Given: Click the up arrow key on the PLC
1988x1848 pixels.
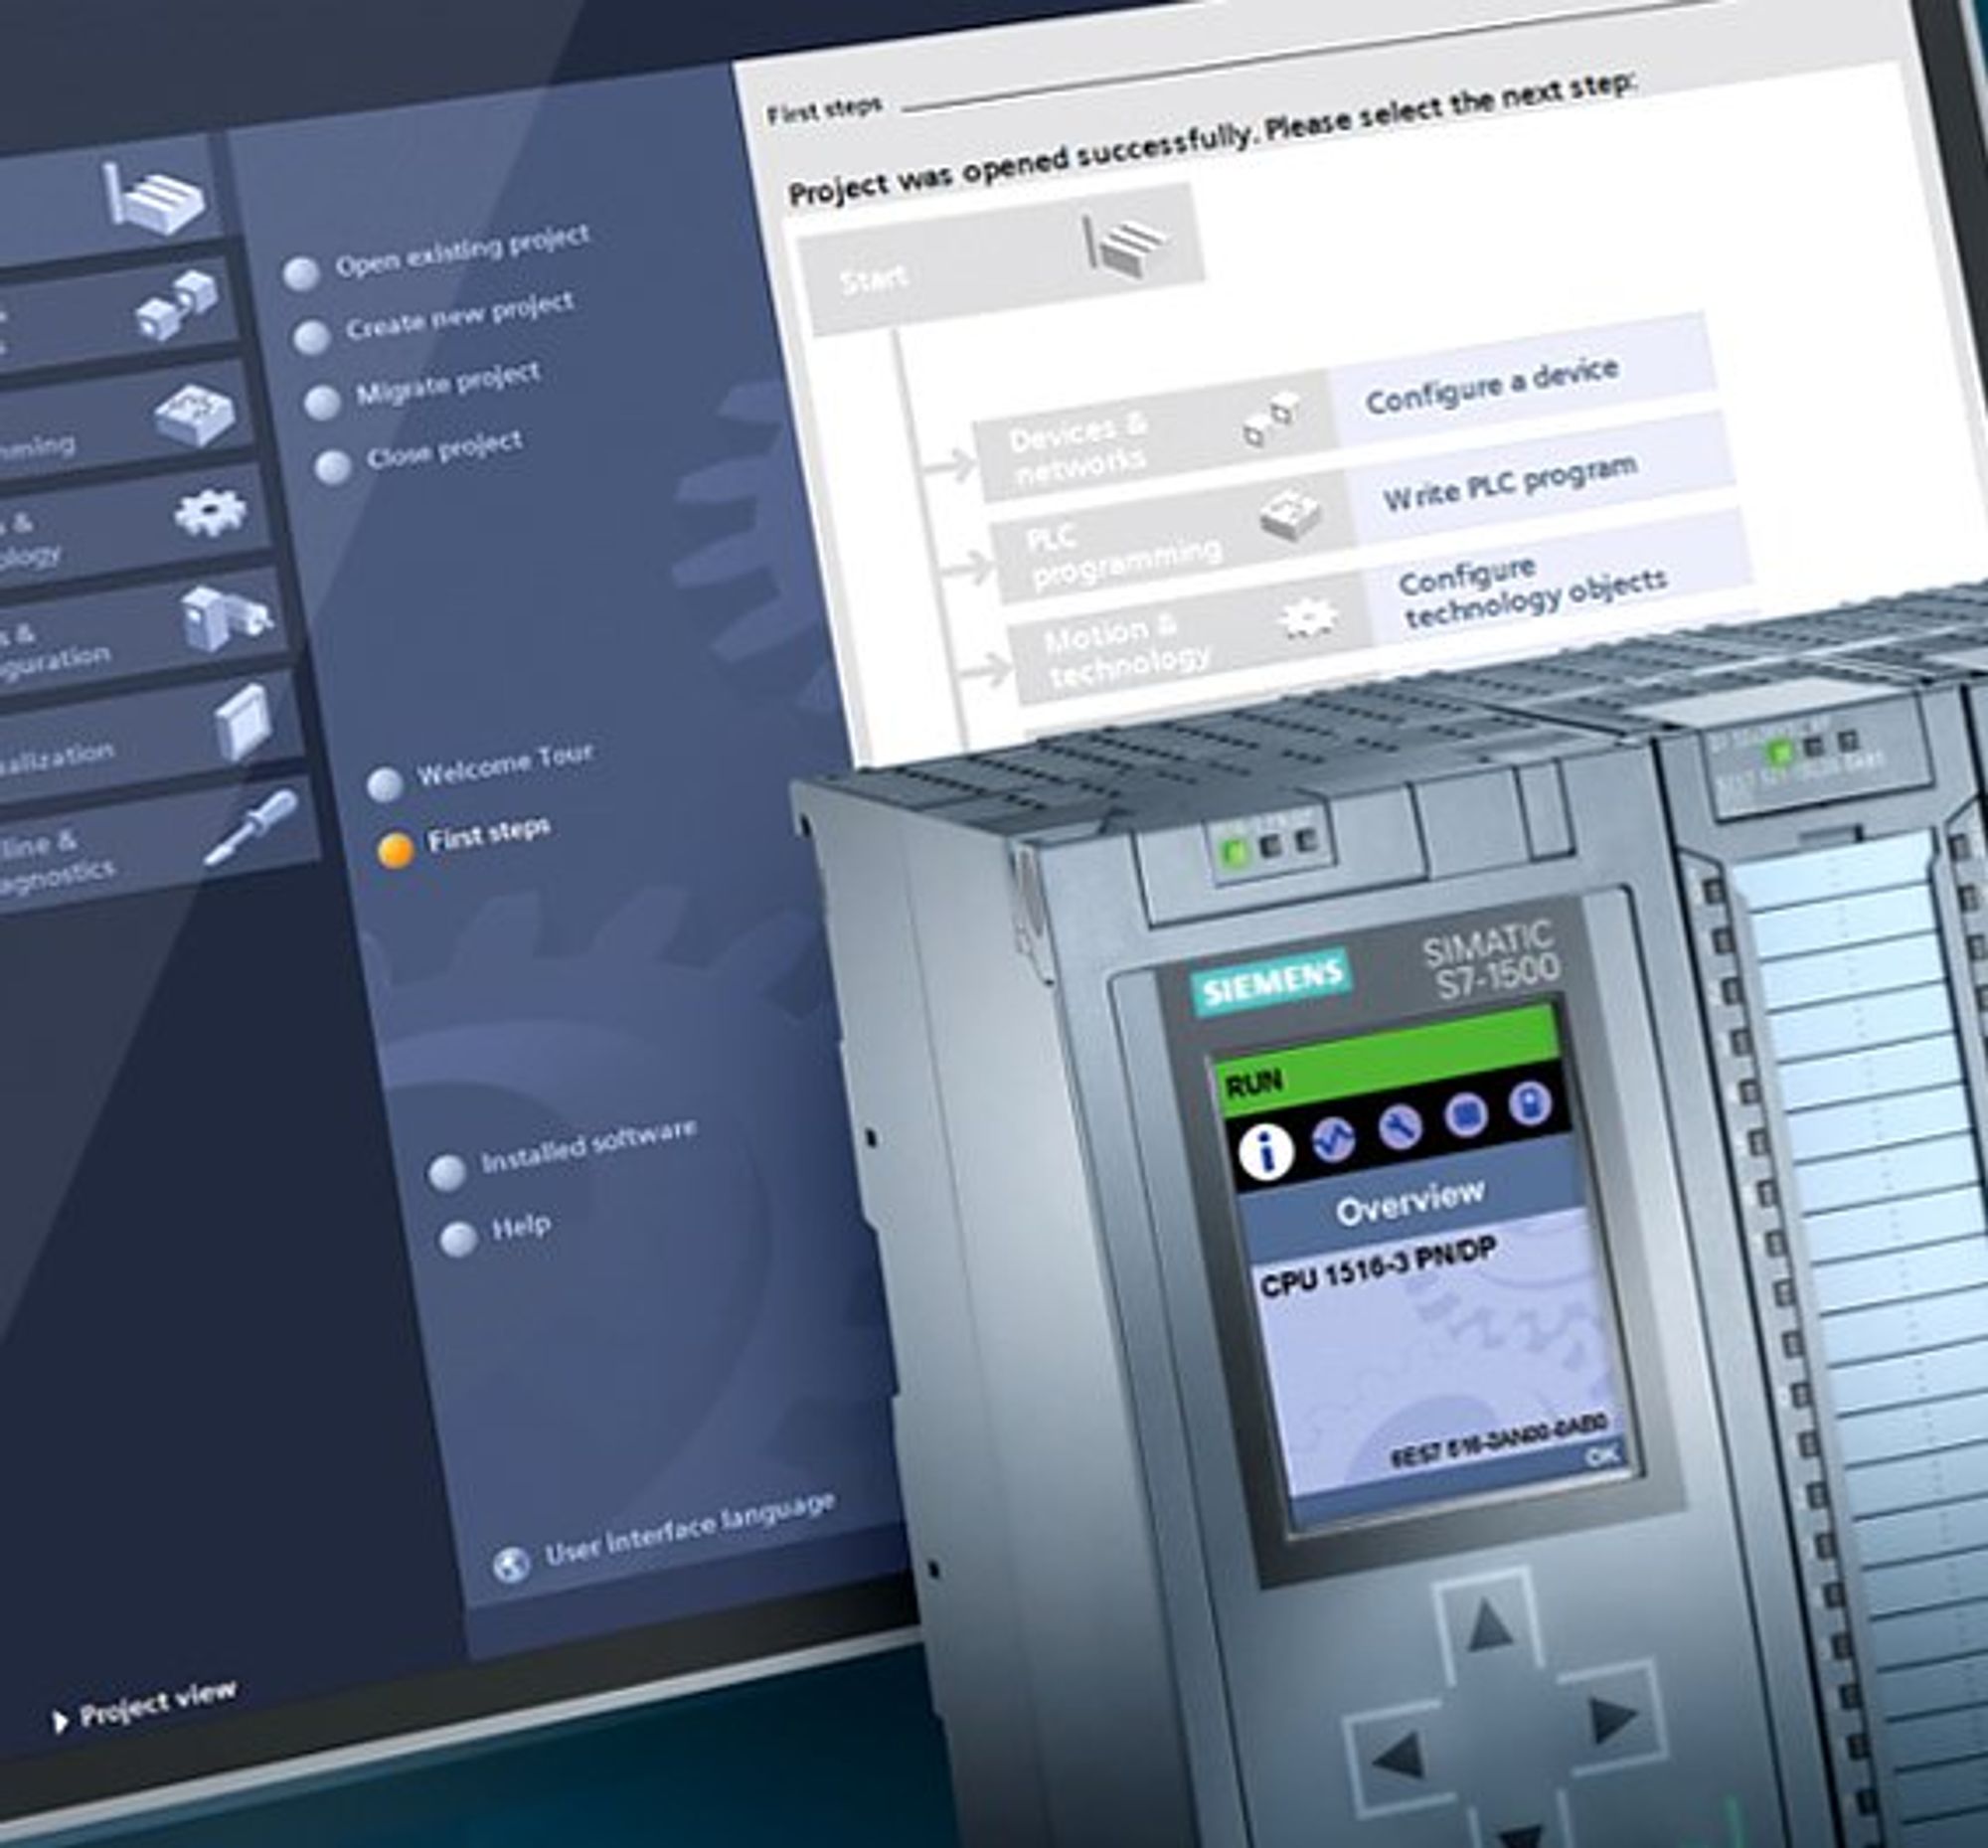Looking at the screenshot, I should 1491,1623.
